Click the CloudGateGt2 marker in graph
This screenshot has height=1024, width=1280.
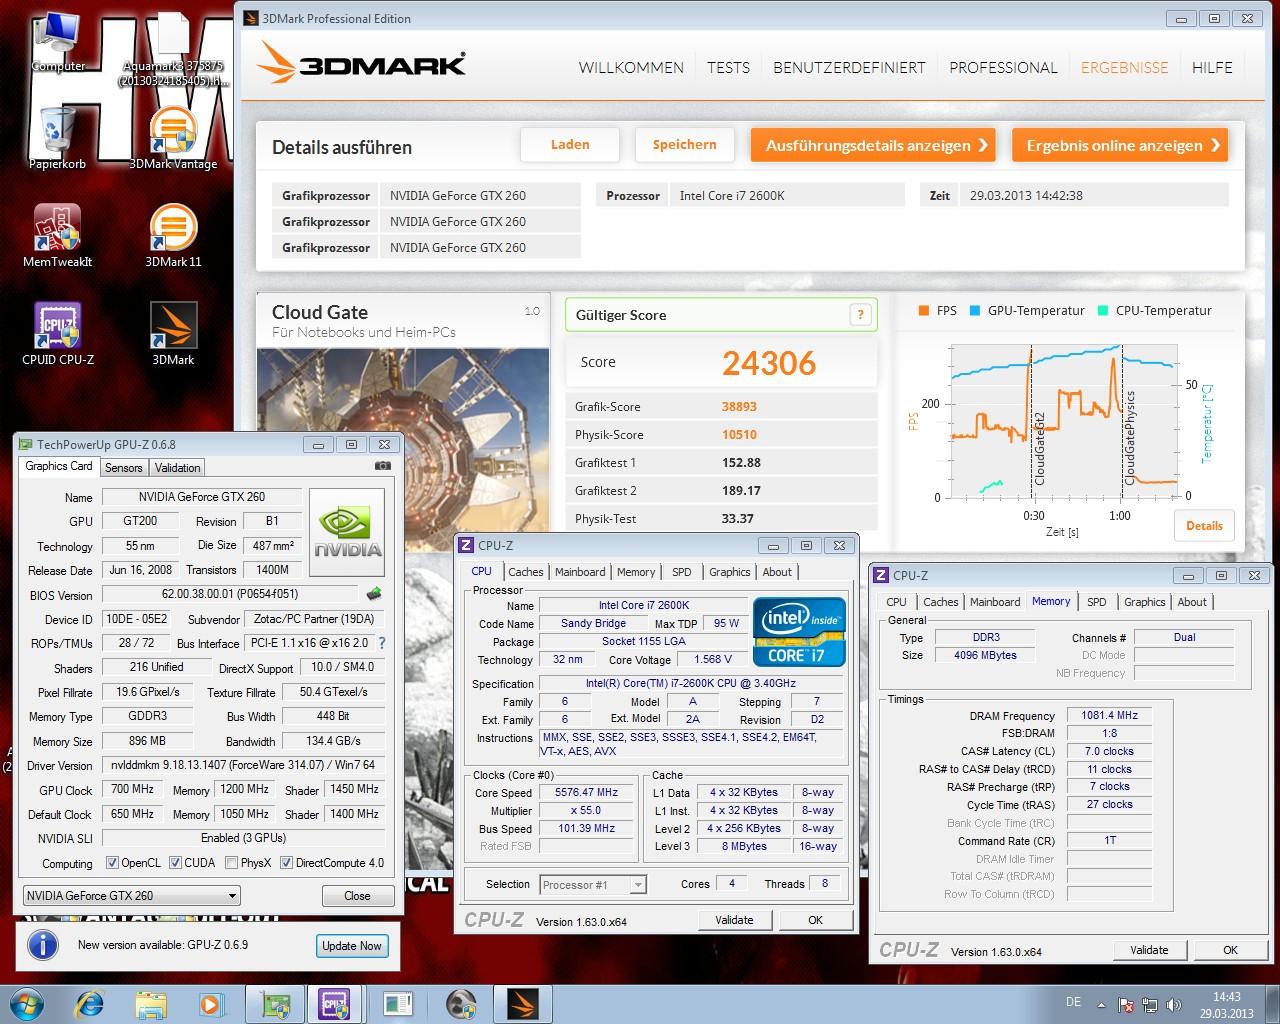(1039, 448)
